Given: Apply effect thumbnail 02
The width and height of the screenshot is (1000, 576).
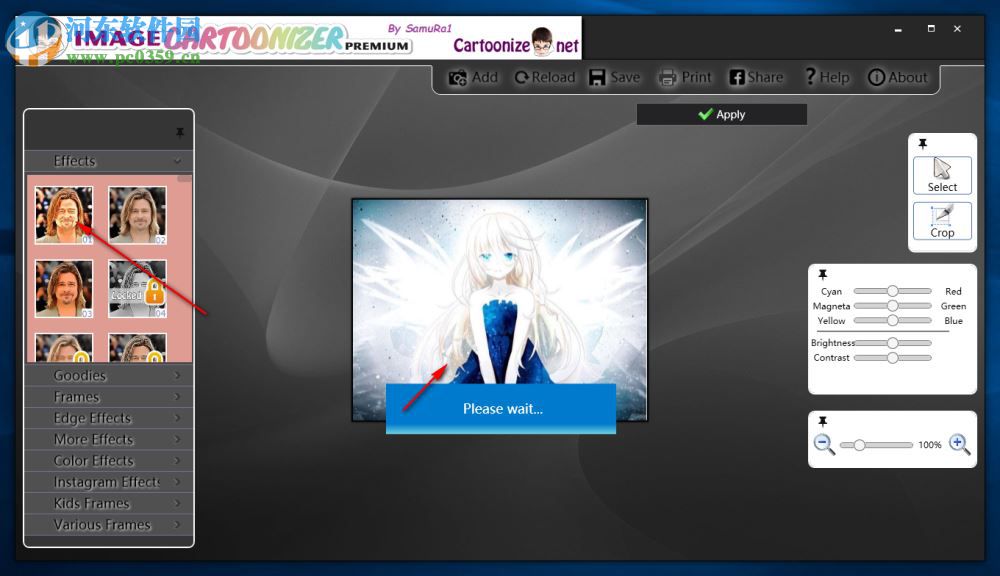Looking at the screenshot, I should (x=137, y=215).
